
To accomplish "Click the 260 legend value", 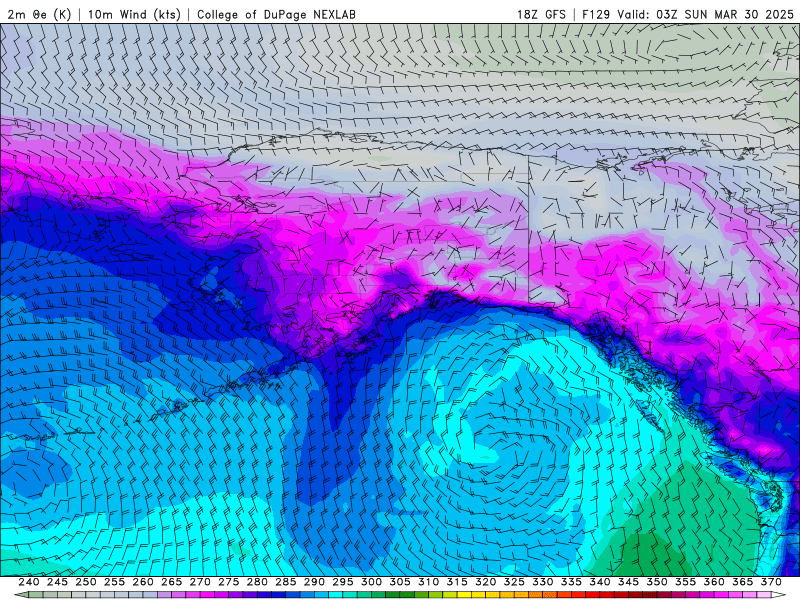I will (x=143, y=582).
